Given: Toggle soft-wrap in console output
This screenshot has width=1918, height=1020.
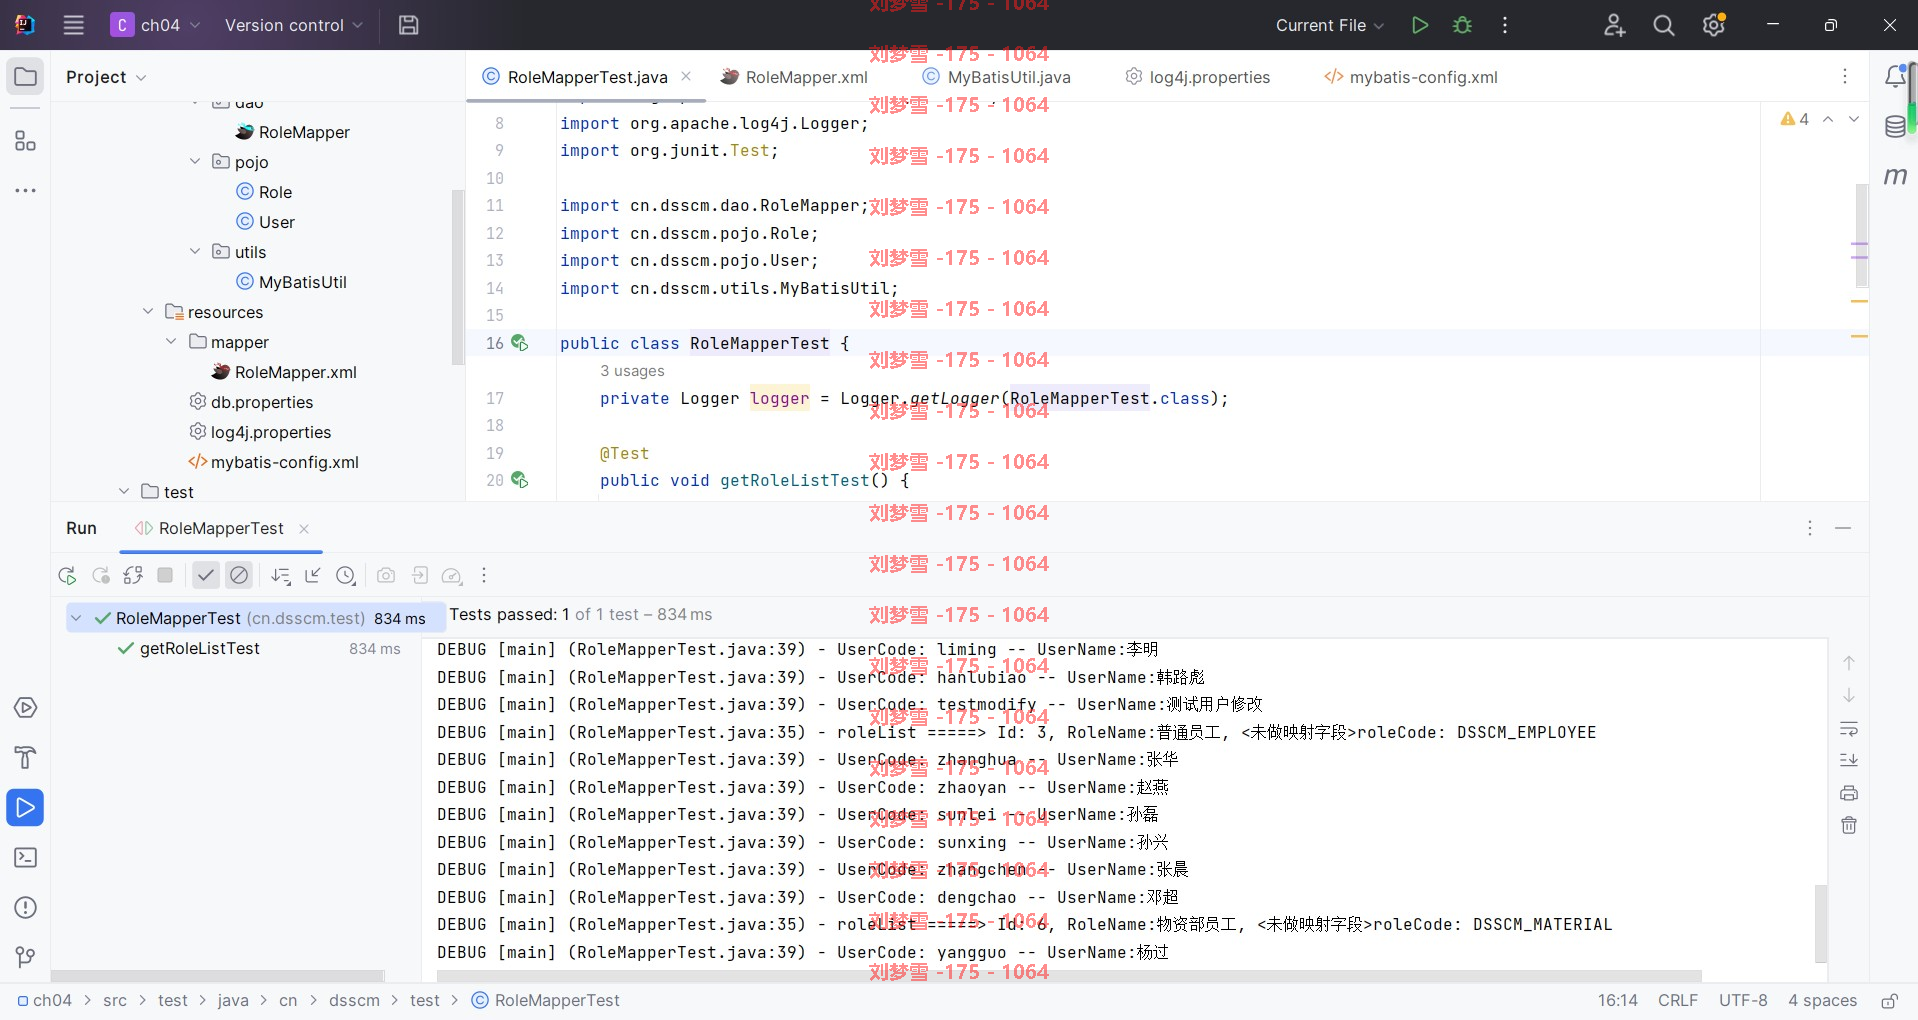Looking at the screenshot, I should [x=1849, y=729].
